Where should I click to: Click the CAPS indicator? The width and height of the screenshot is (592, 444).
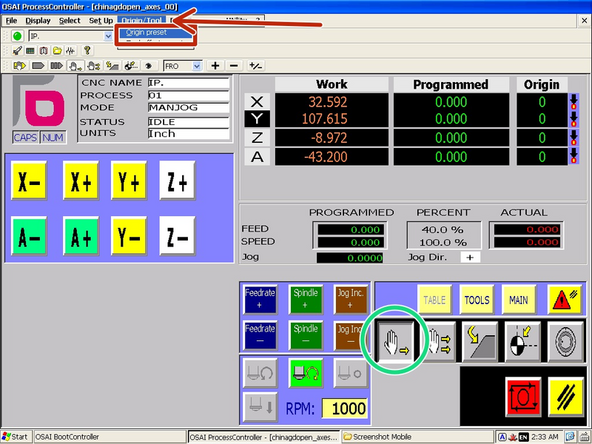point(25,137)
